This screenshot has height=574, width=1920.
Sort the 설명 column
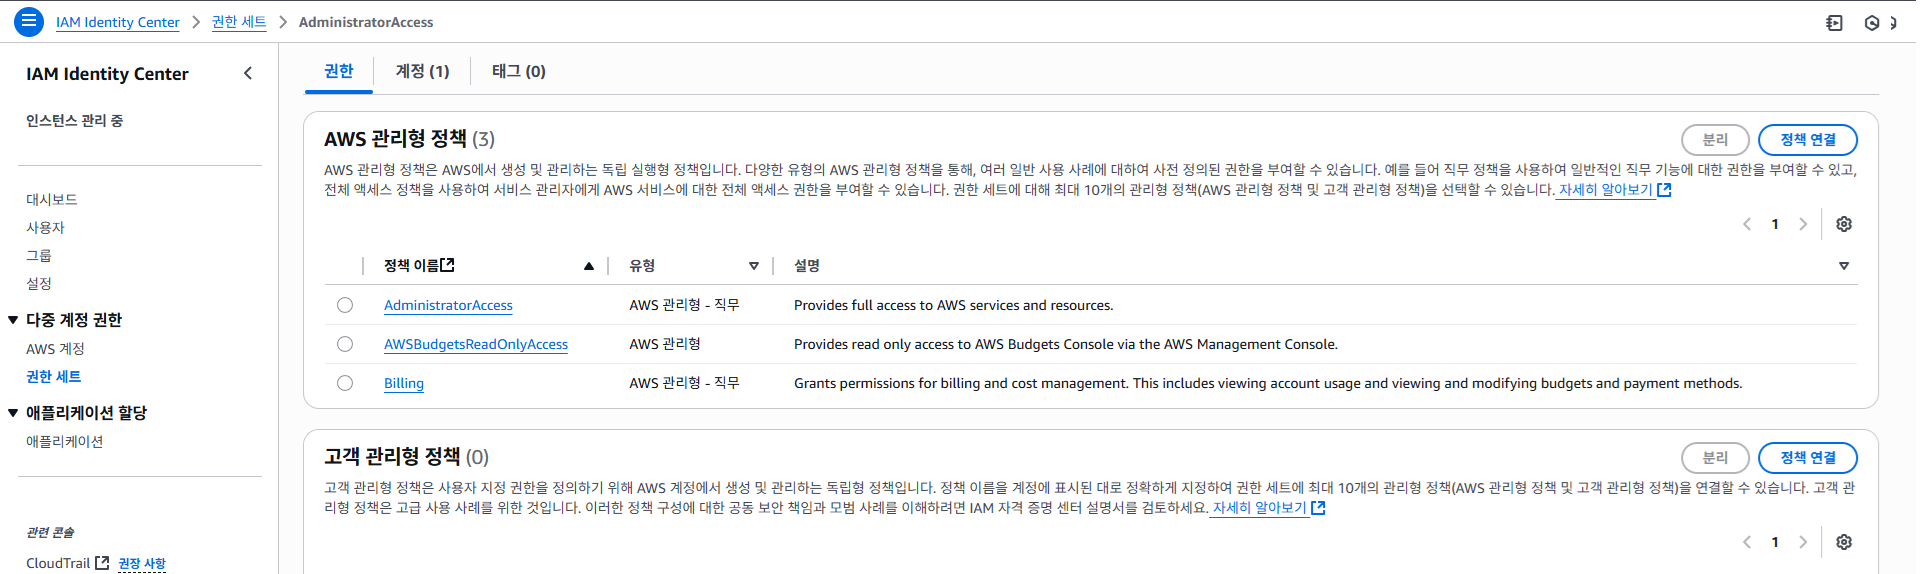[x=1844, y=266]
